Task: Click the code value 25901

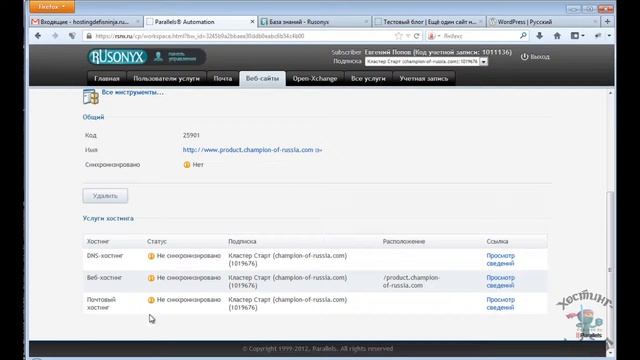Action: pos(191,135)
